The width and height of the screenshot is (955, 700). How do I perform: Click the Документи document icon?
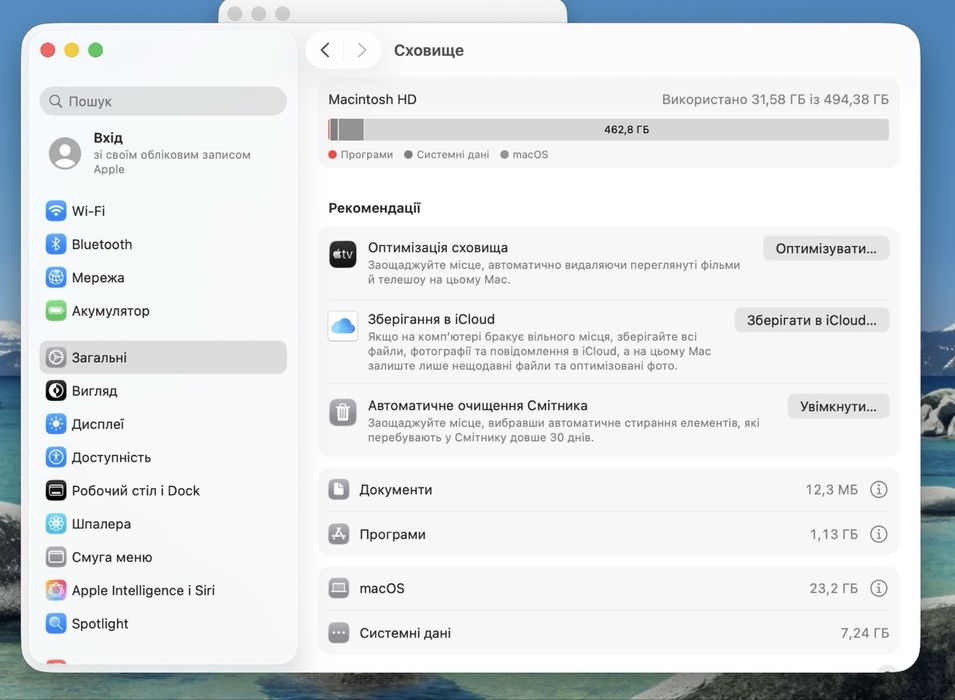point(339,489)
